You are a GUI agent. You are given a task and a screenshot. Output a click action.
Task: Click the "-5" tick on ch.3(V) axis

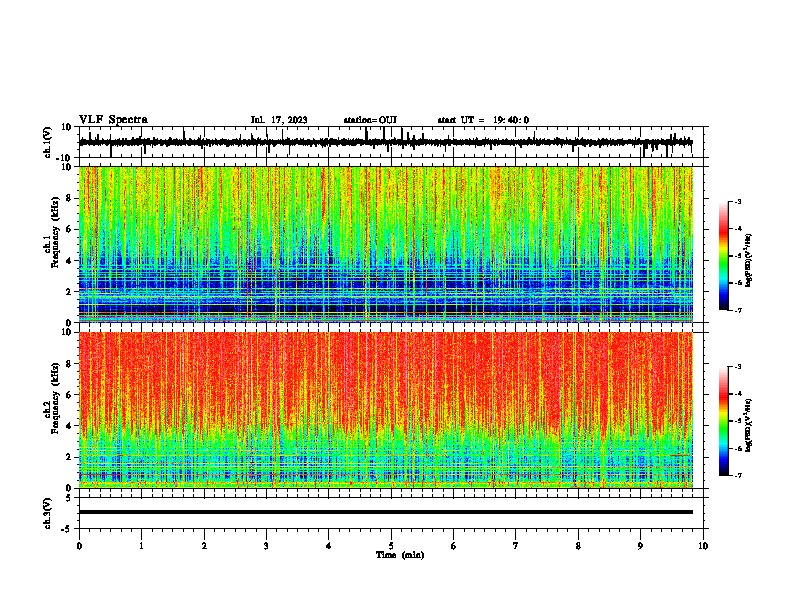point(67,529)
